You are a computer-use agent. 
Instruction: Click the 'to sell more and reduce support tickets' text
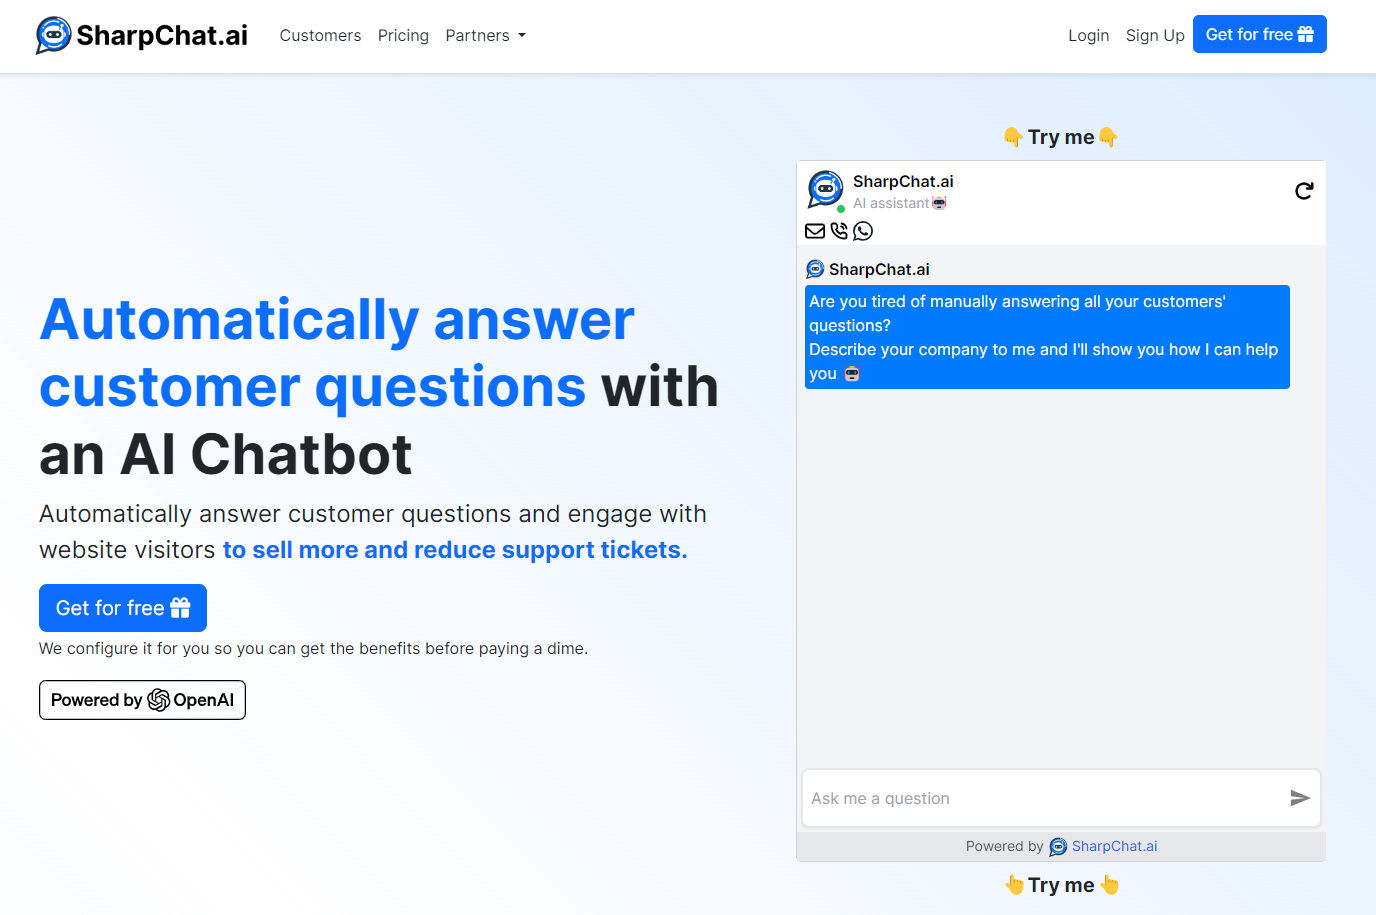tap(455, 550)
